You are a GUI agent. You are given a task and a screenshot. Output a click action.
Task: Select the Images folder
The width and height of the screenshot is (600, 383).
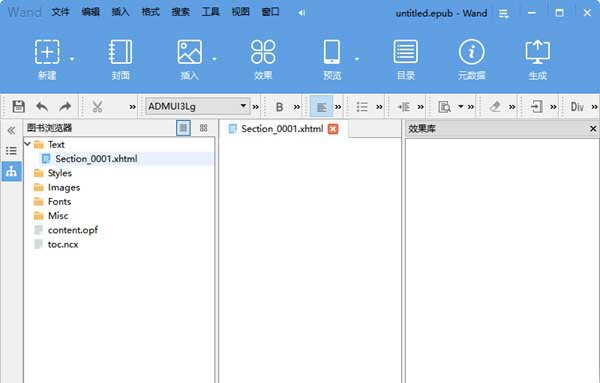pos(64,187)
